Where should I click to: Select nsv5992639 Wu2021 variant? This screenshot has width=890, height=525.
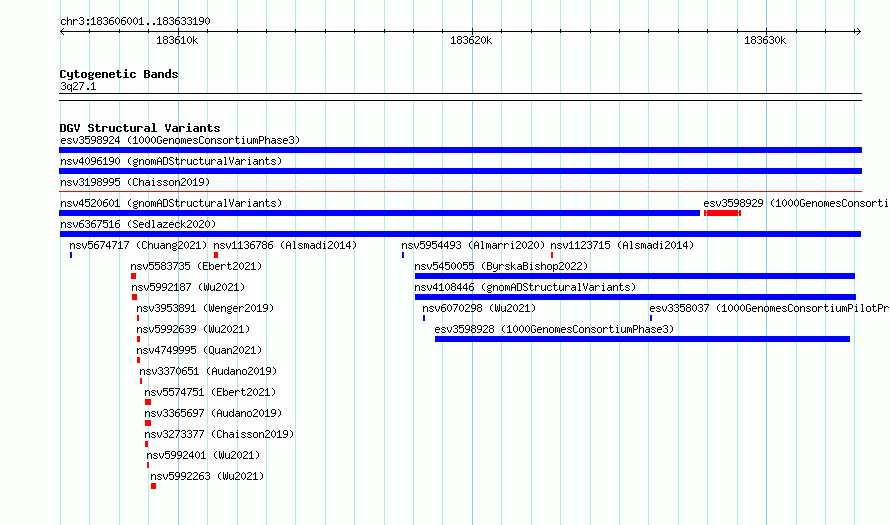(x=193, y=329)
